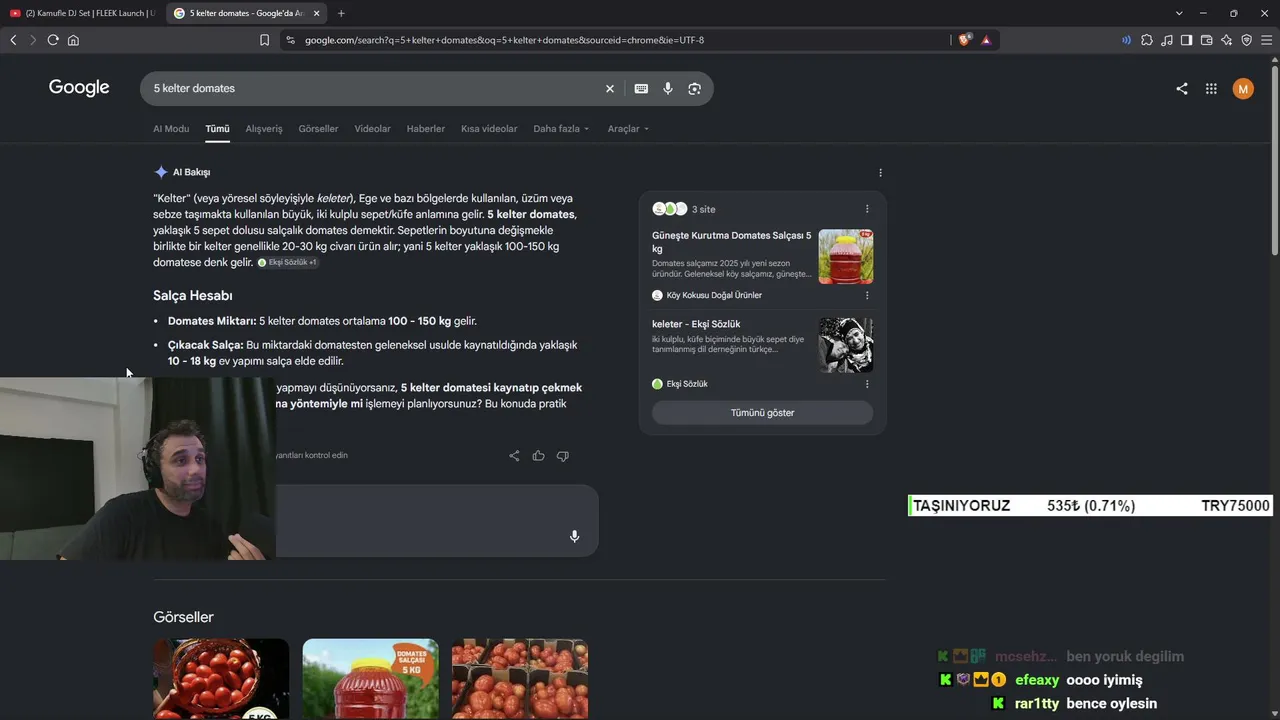This screenshot has width=1280, height=720.
Task: Click the Köy Kokusu Doğal Ürünler source name
Action: [714, 295]
